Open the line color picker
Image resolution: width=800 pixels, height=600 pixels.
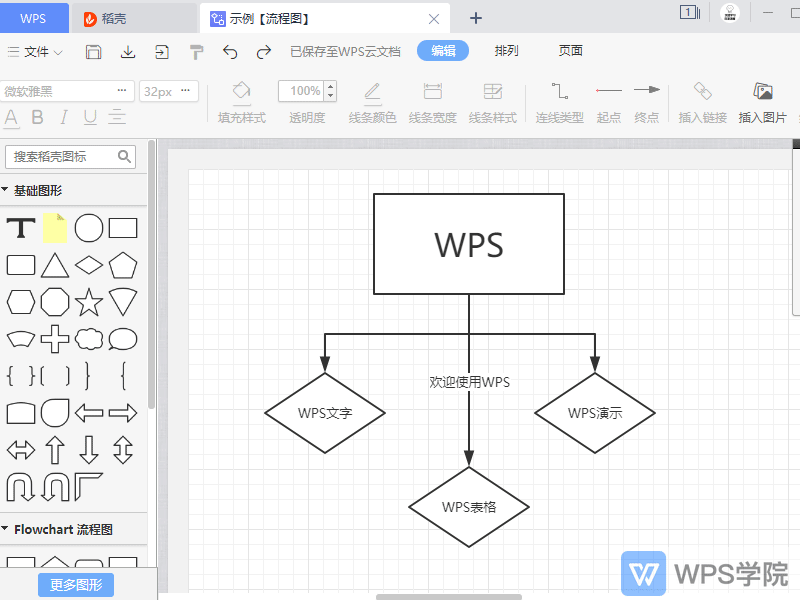coord(372,103)
